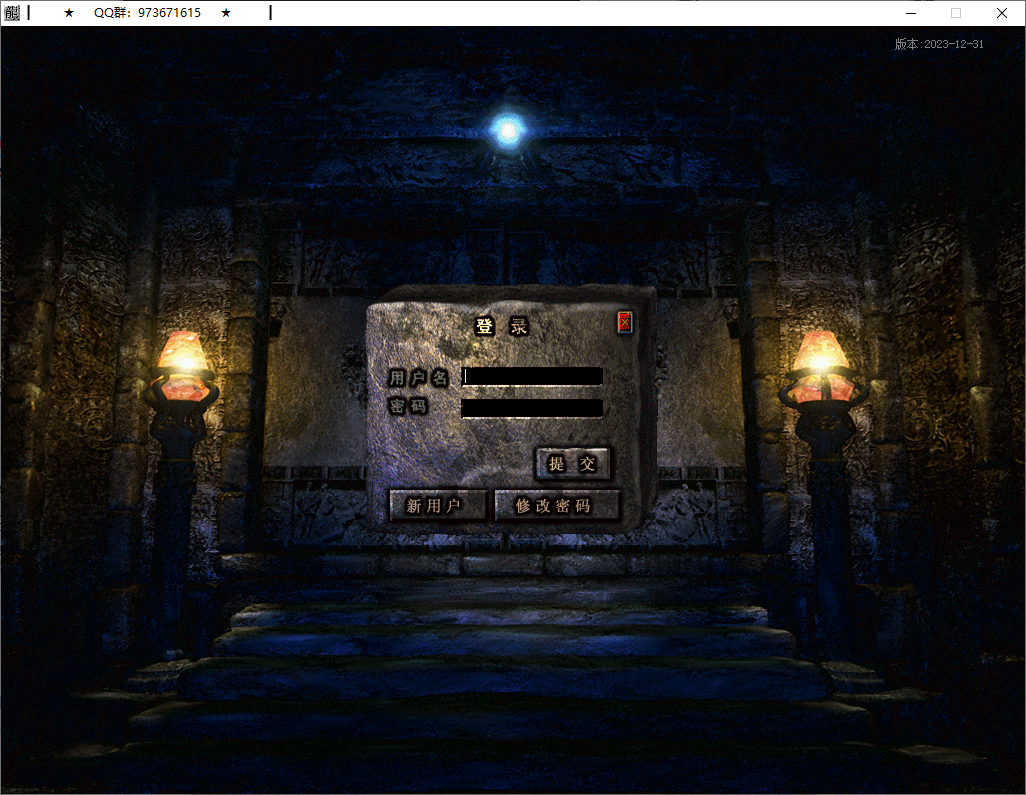Click the 用户名 label text

click(x=418, y=377)
